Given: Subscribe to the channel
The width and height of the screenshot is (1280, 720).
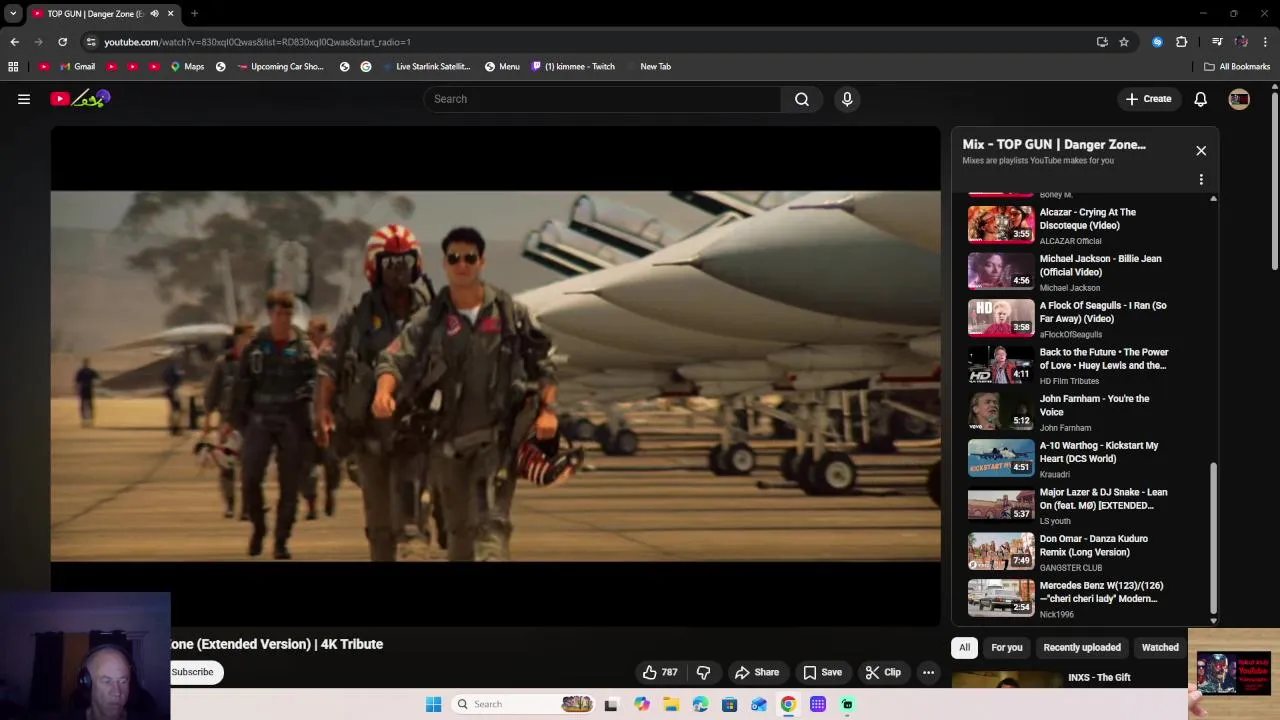Looking at the screenshot, I should tap(192, 672).
